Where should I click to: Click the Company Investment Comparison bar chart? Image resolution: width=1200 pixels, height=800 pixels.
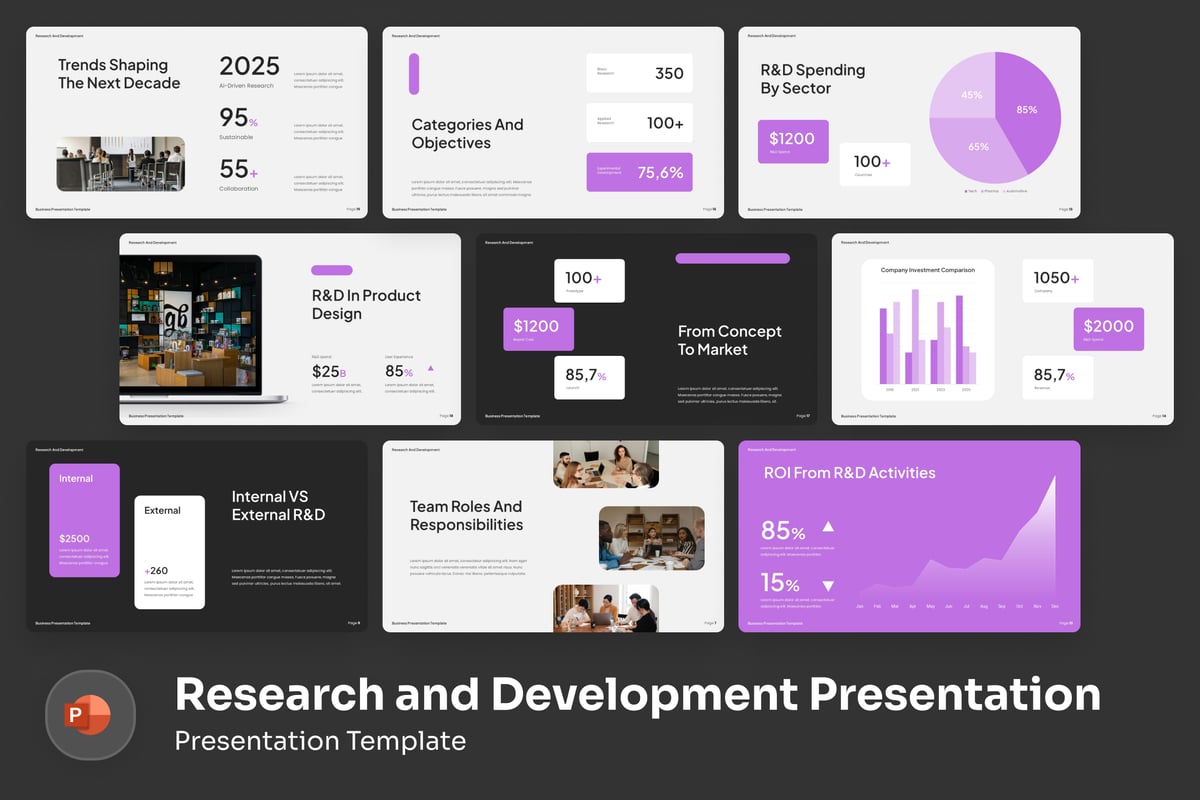(927, 329)
